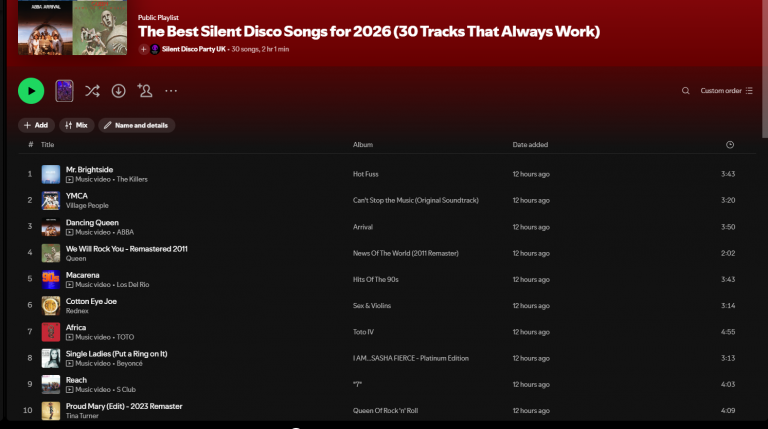Open the S Club artist link
This screenshot has width=768, height=429.
(126, 390)
